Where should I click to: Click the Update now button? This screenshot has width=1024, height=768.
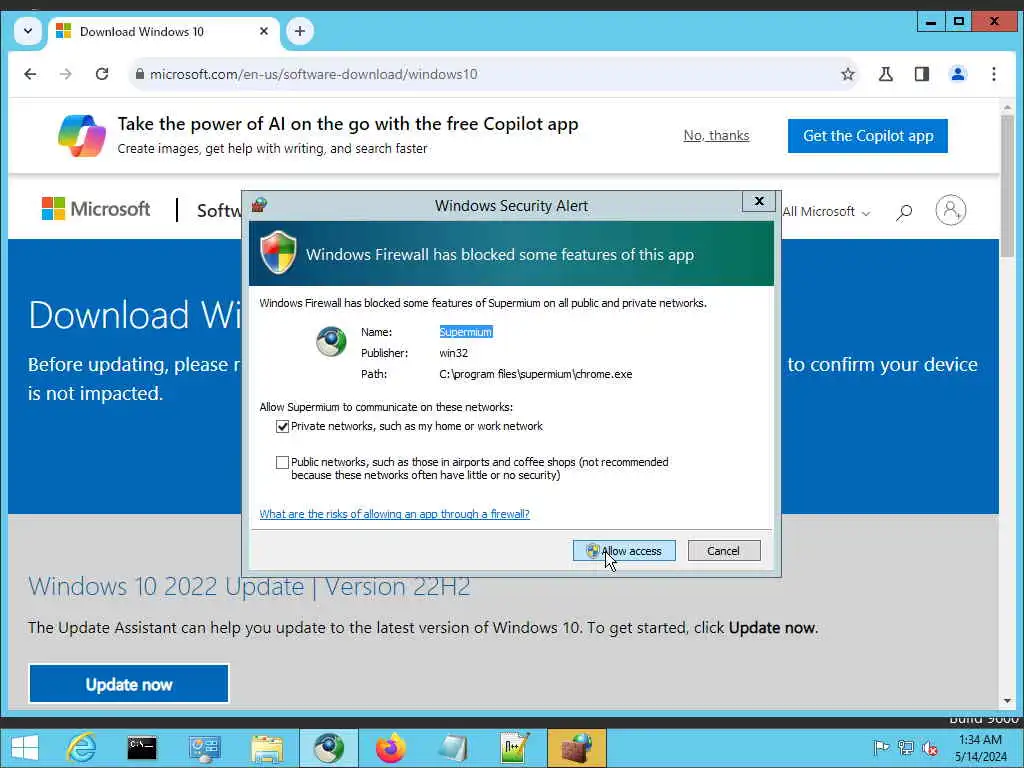coord(129,684)
